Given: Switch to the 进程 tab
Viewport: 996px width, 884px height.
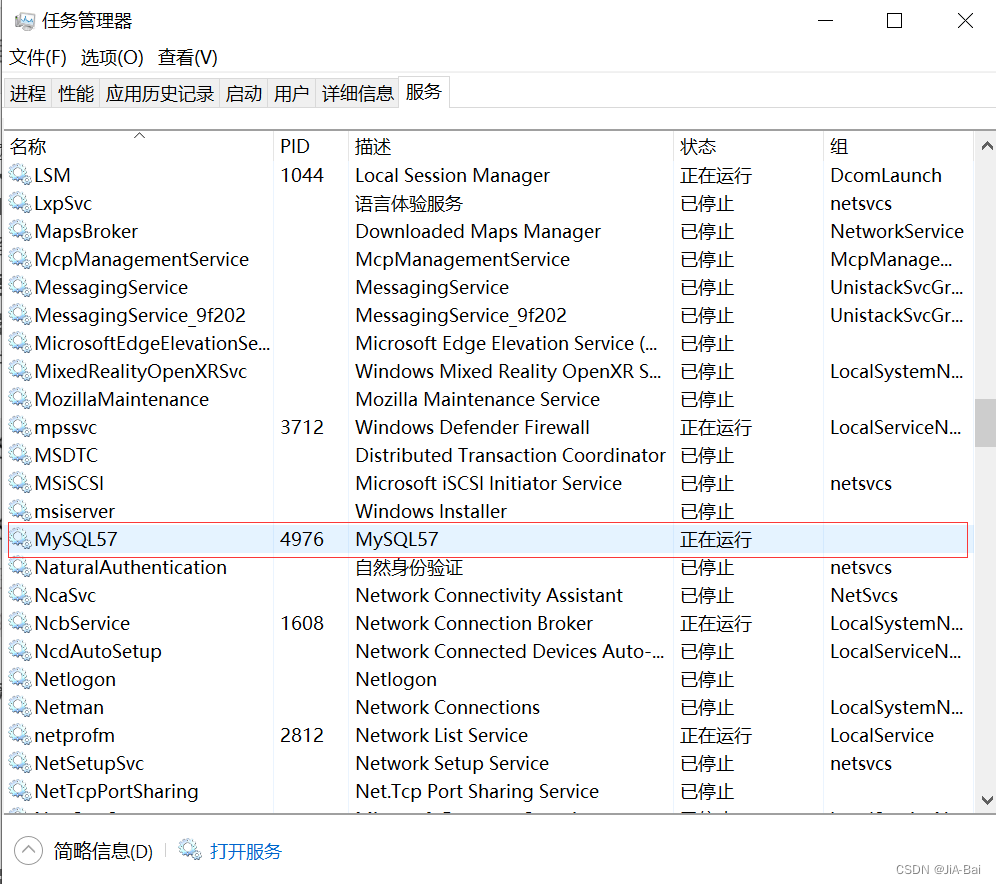Looking at the screenshot, I should coord(28,93).
